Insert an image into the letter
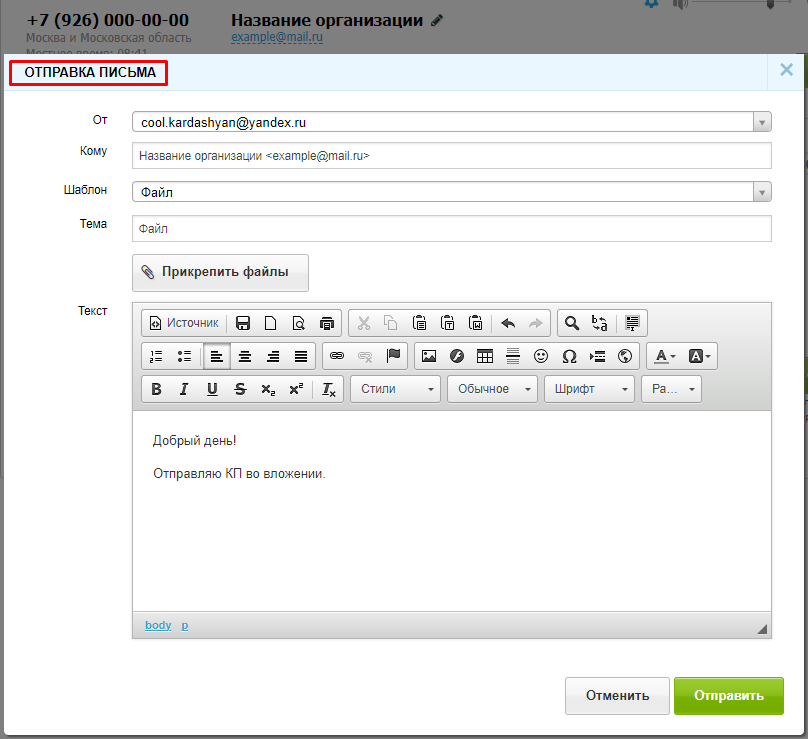The height and width of the screenshot is (739, 808). coord(429,356)
